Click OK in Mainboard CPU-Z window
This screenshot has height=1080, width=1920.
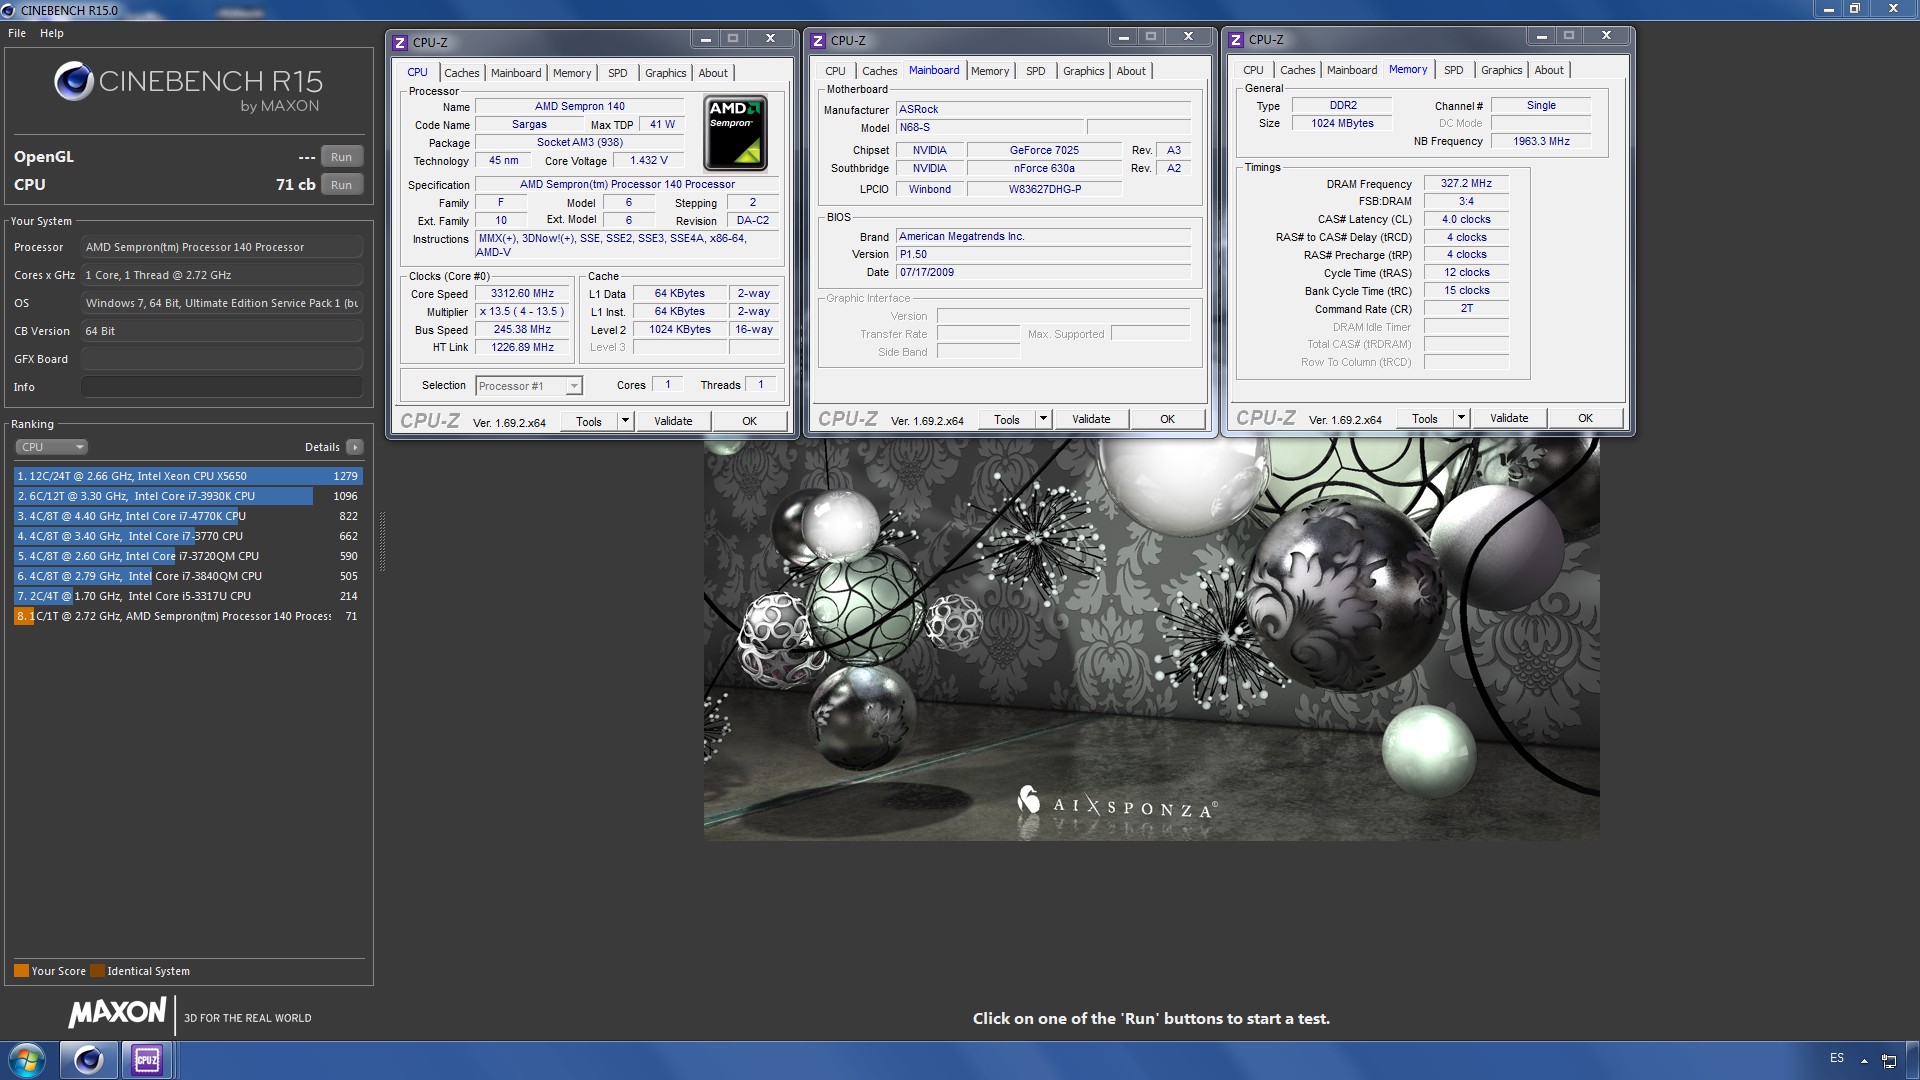[1167, 419]
